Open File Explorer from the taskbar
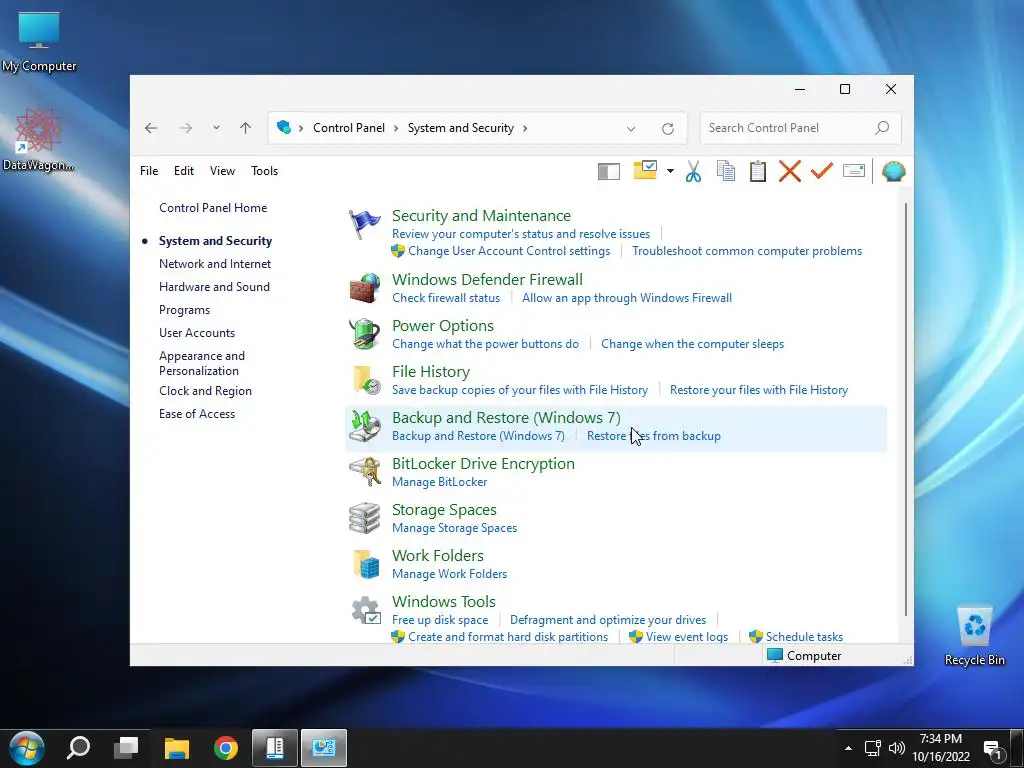The image size is (1024, 768). coord(176,748)
